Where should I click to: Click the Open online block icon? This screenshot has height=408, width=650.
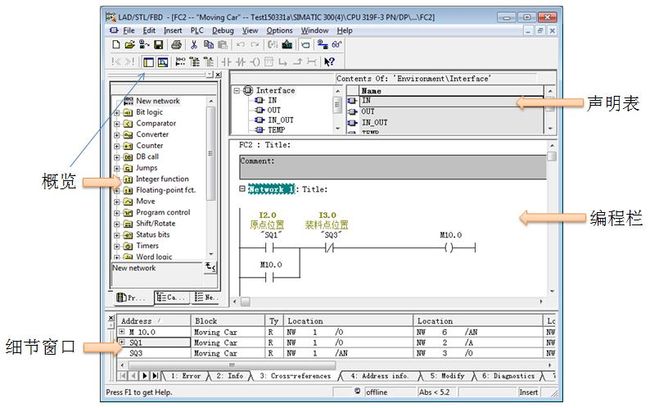(144, 44)
